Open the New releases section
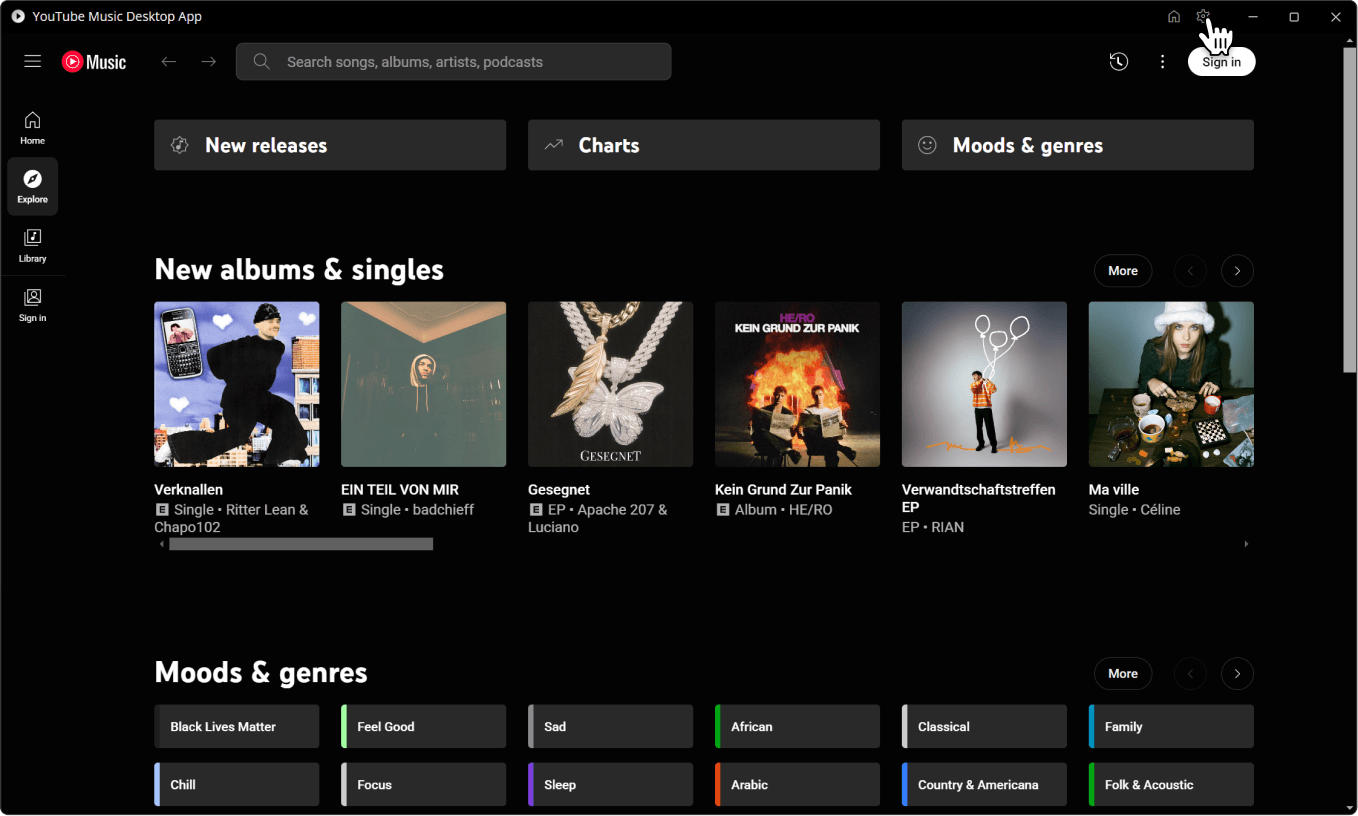Viewport: 1358px width, 816px height. coord(330,145)
